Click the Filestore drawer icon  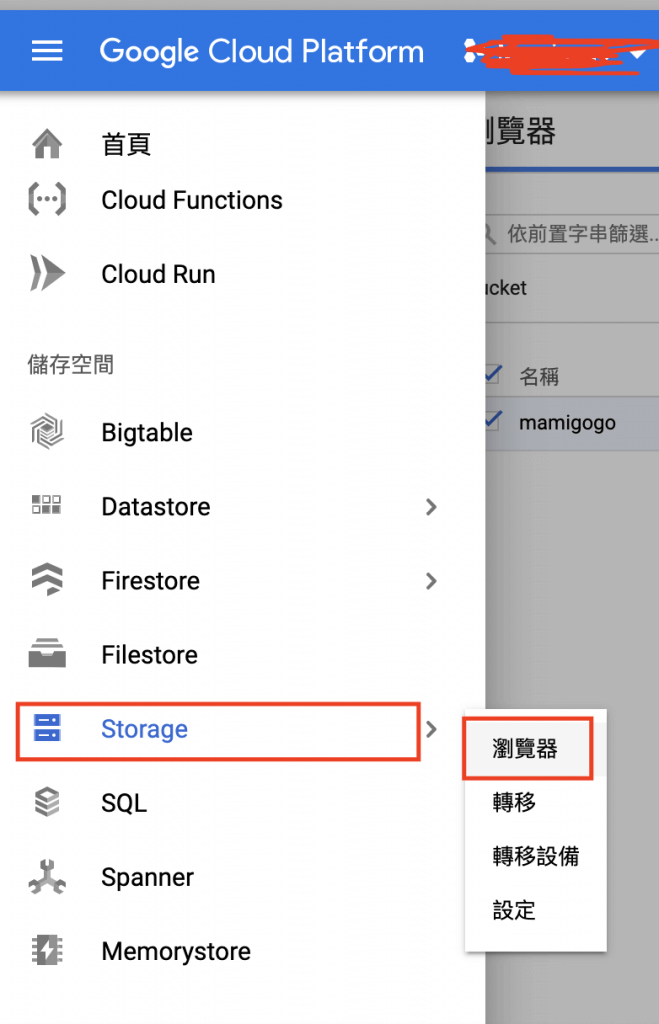(x=47, y=655)
